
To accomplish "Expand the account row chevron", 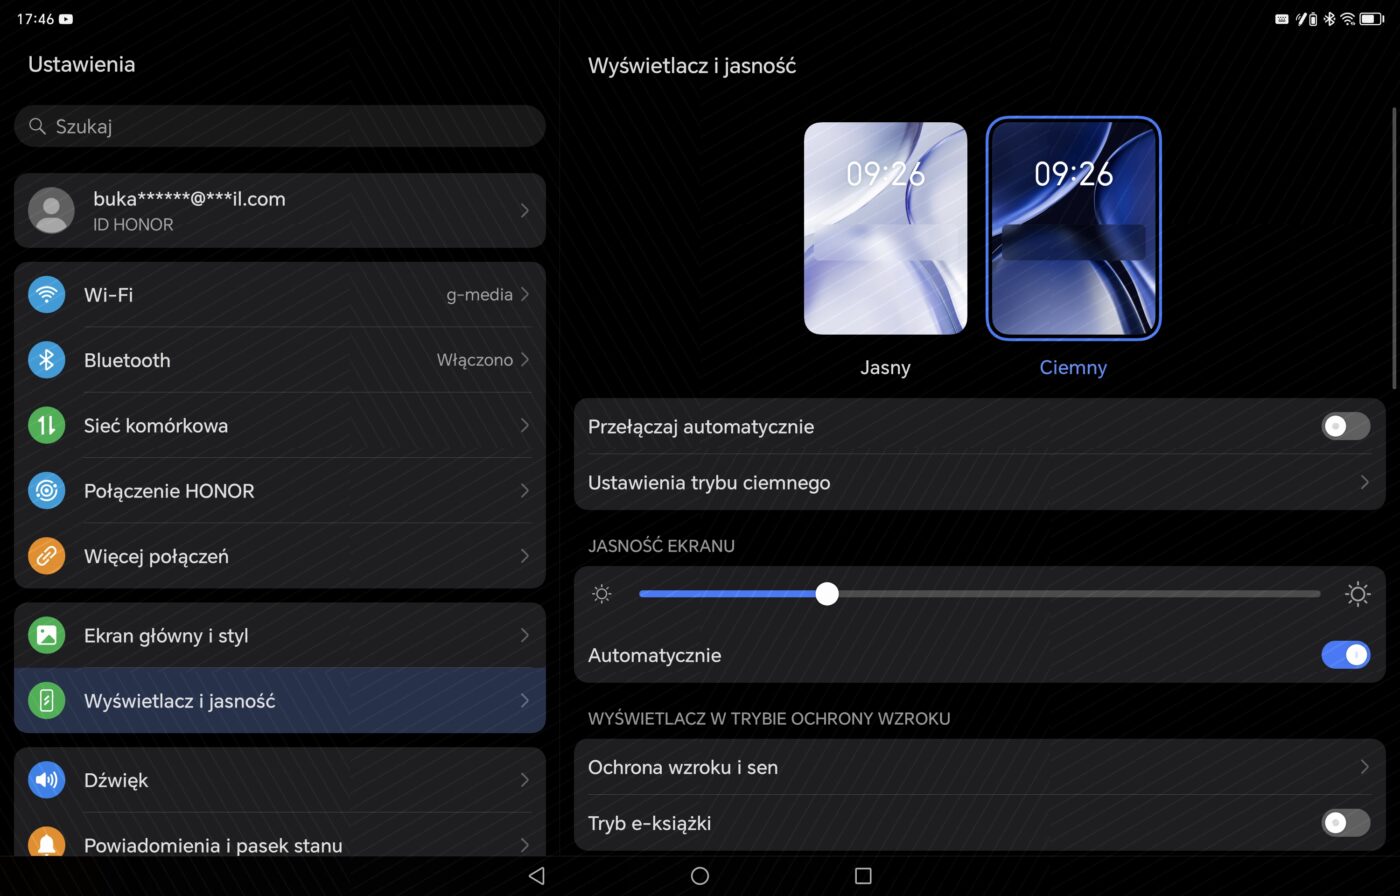I will [x=525, y=210].
